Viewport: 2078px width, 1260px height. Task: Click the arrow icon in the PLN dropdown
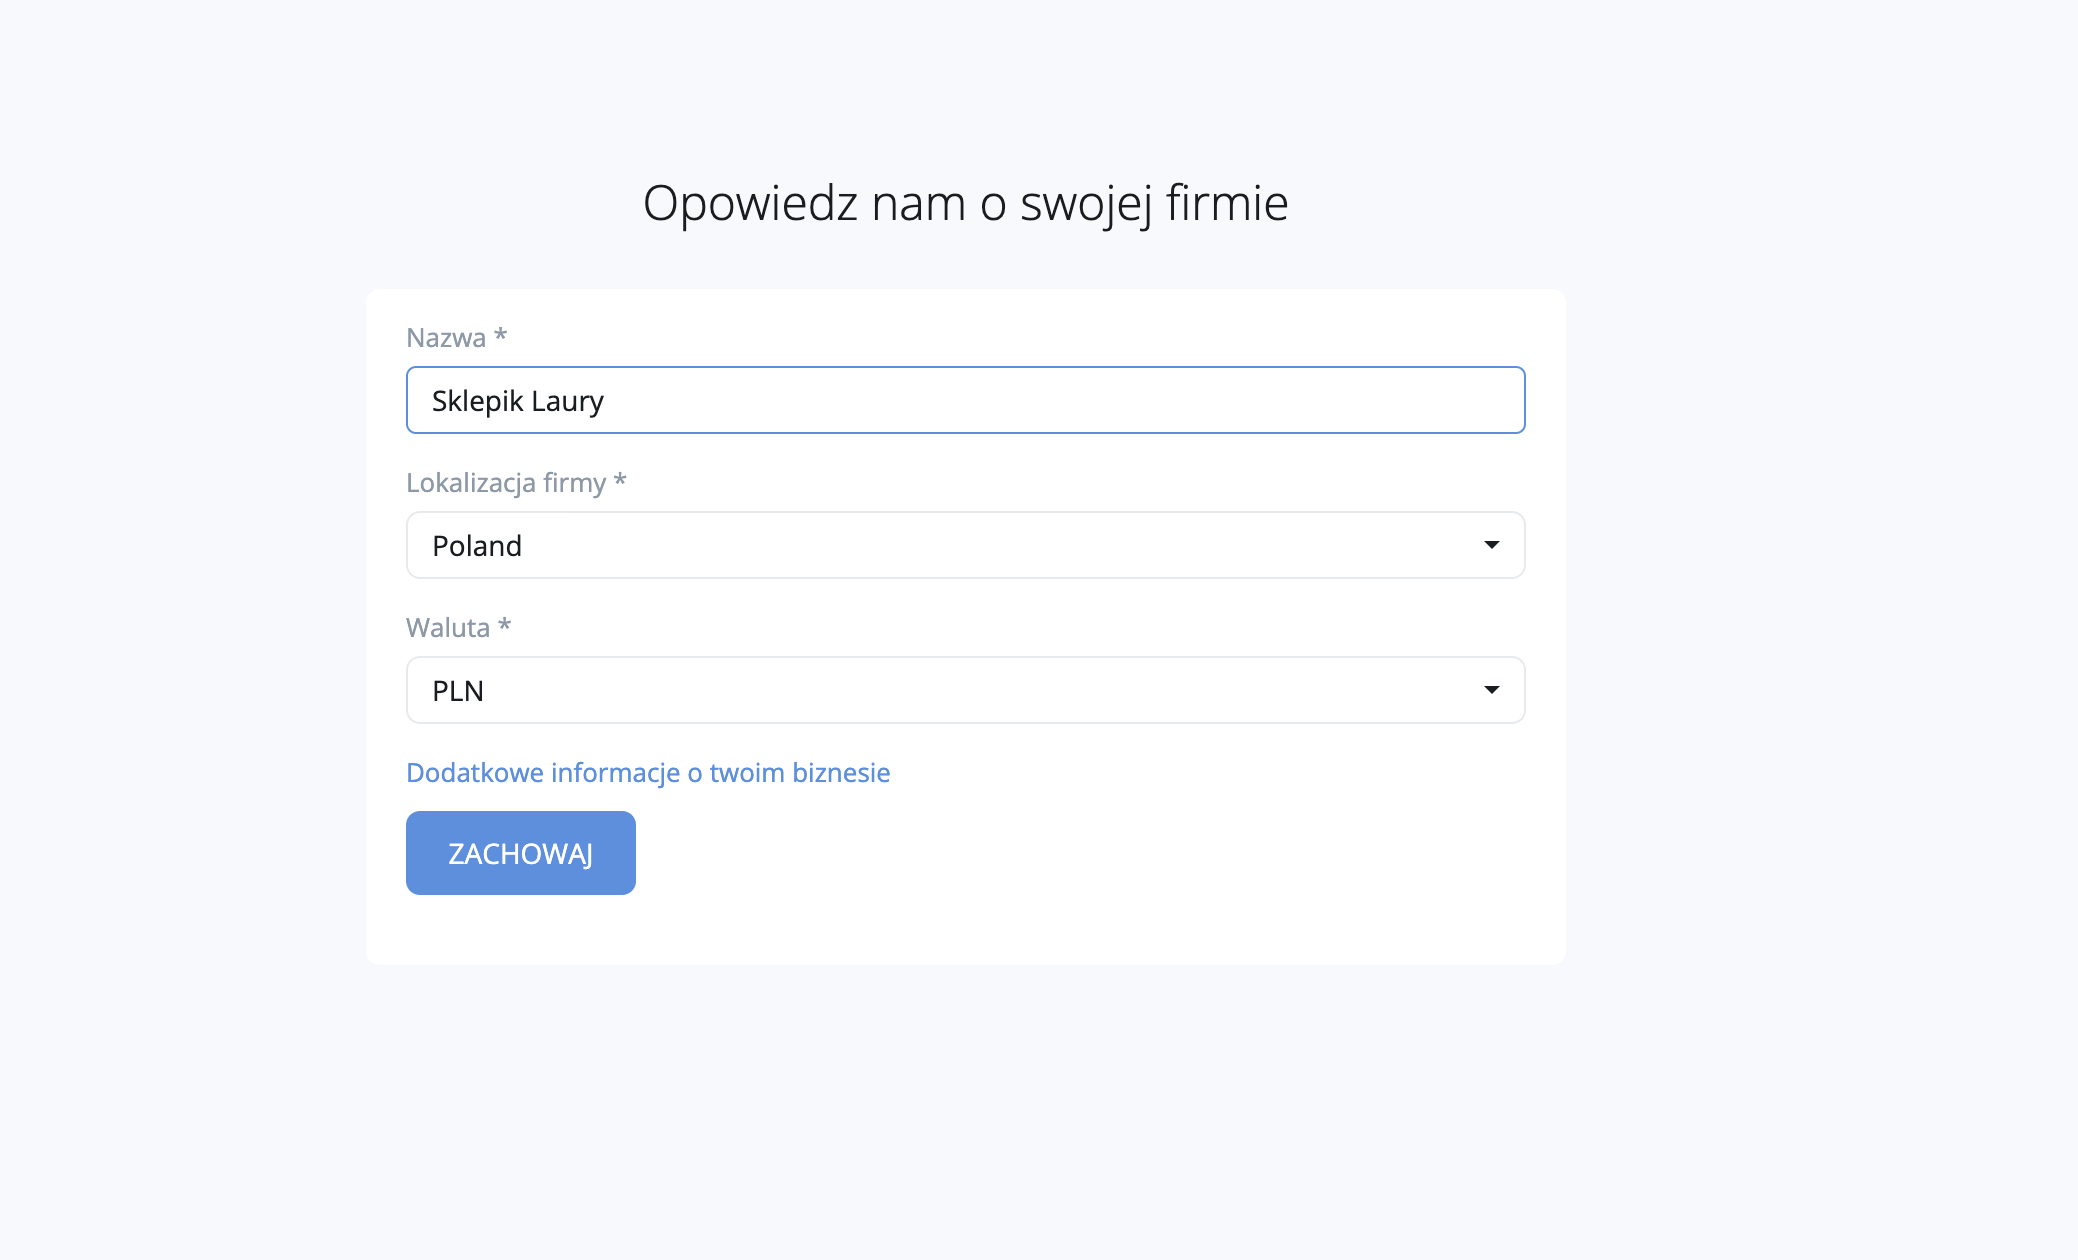(1491, 690)
